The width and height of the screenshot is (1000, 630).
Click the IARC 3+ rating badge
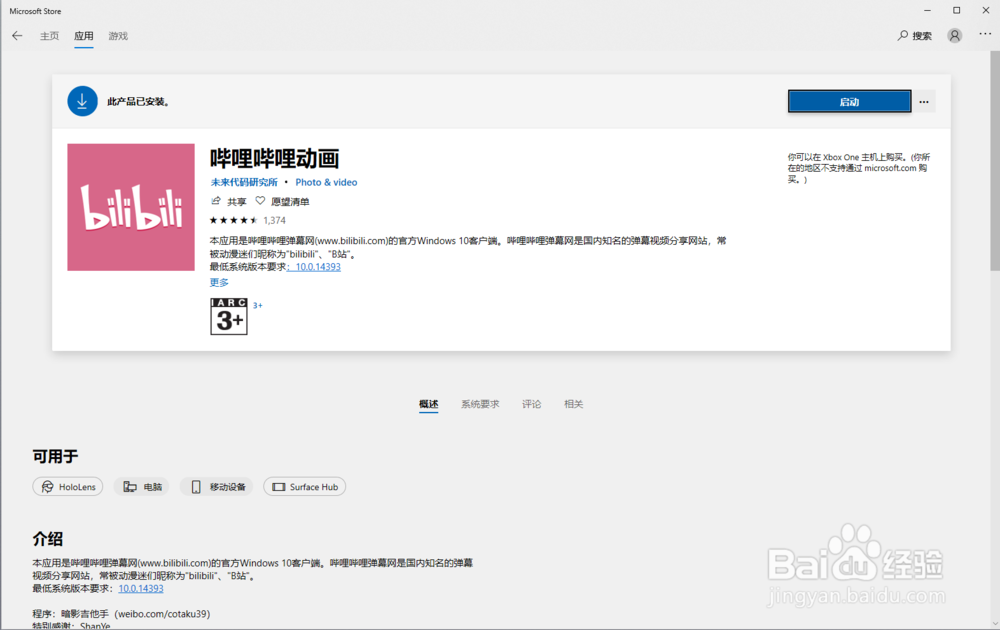229,316
